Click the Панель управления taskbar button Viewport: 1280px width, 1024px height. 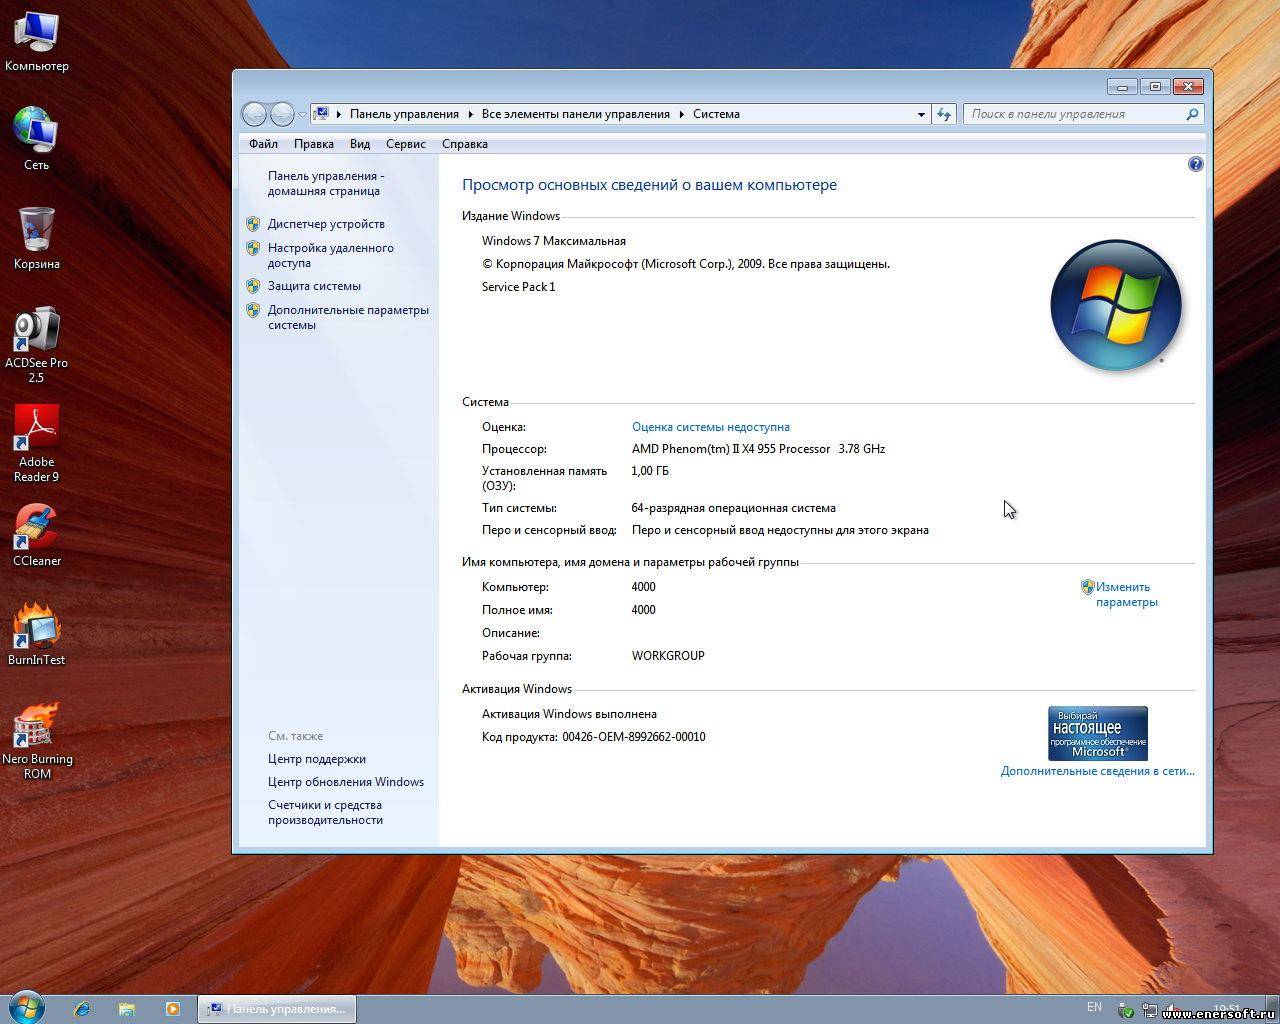coord(277,1009)
